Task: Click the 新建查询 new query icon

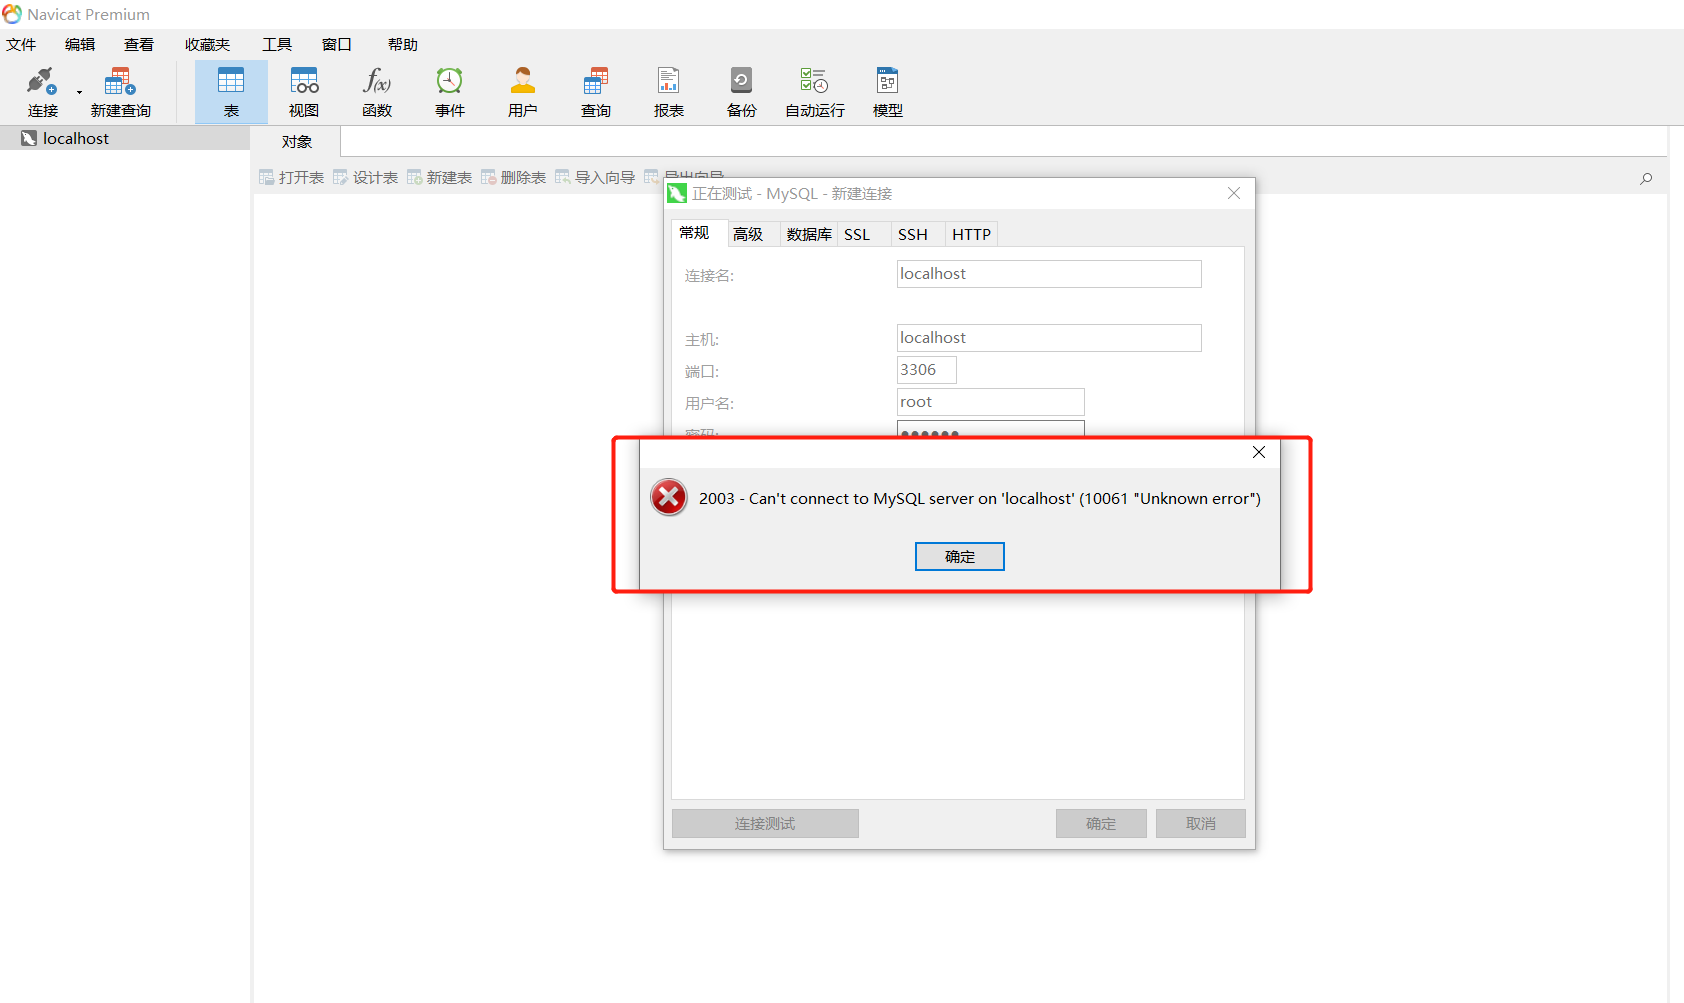Action: pos(120,92)
